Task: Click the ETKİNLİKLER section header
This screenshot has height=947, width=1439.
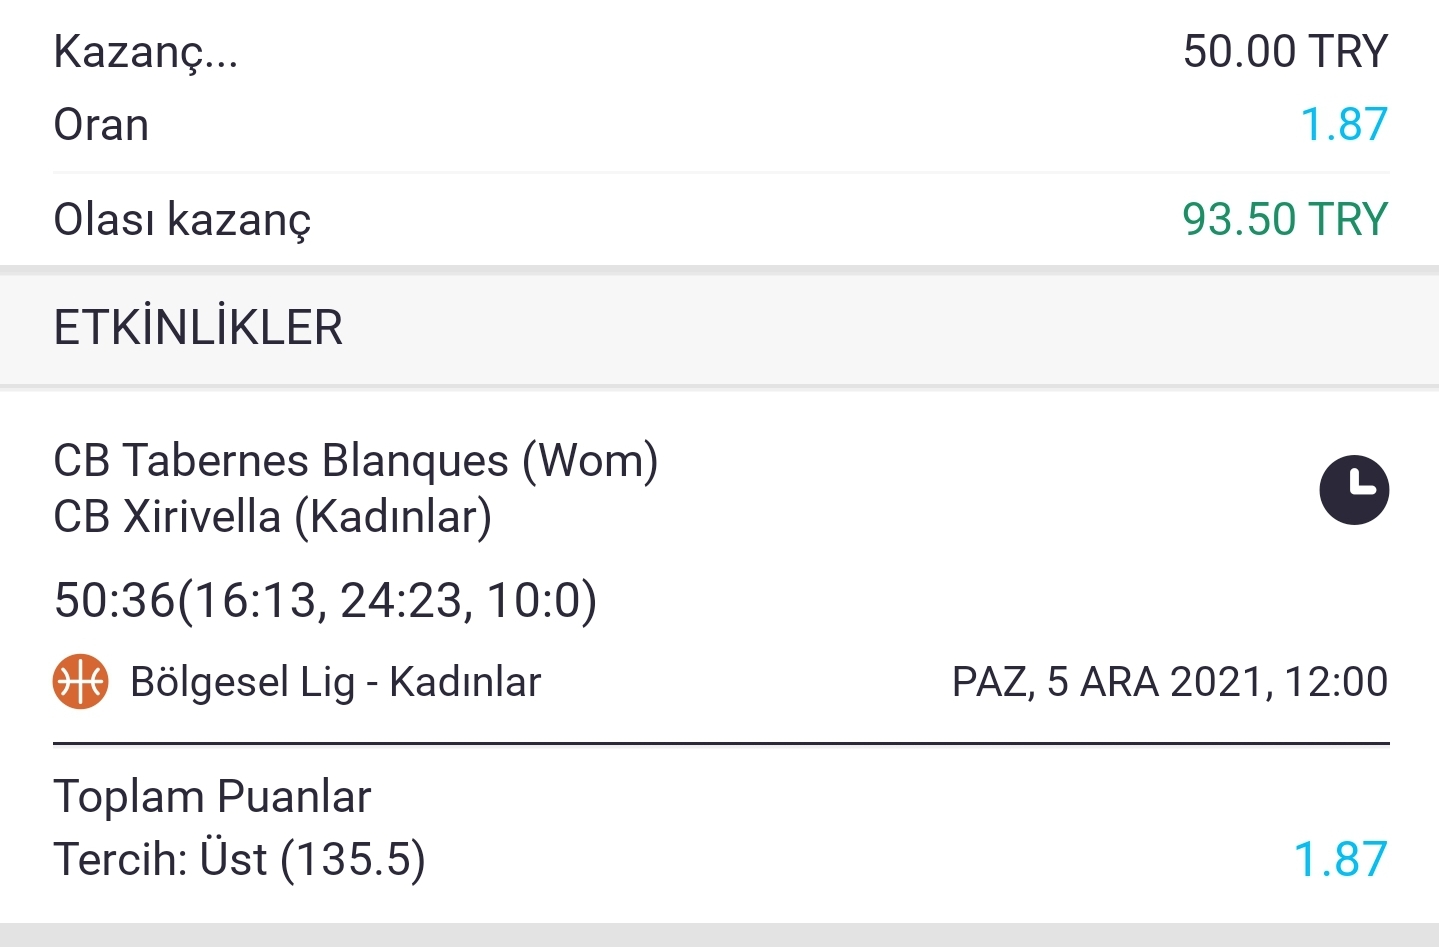Action: [x=198, y=328]
